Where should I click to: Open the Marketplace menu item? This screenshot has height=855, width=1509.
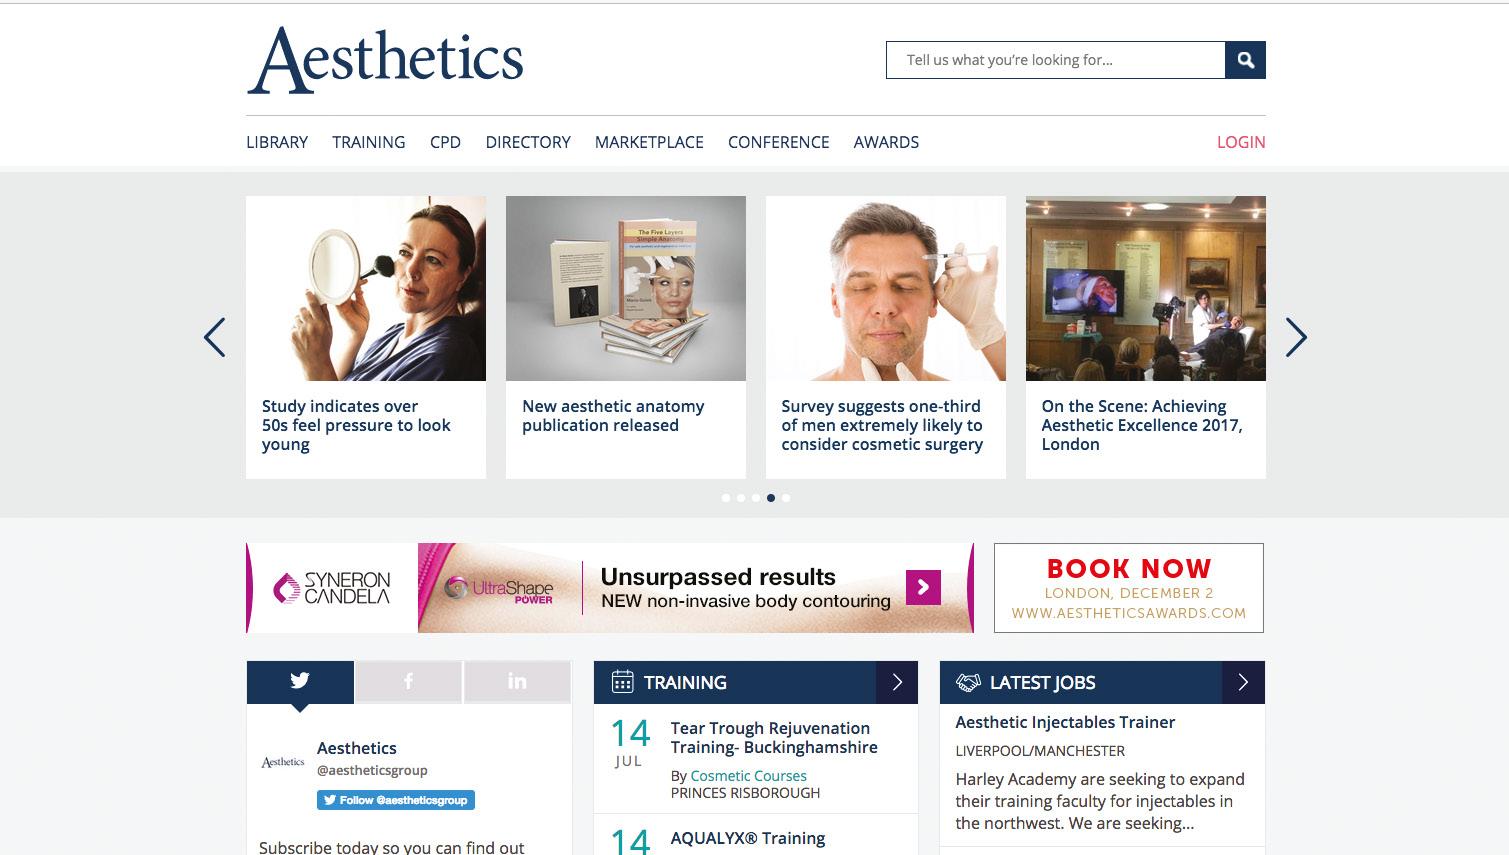(x=649, y=142)
